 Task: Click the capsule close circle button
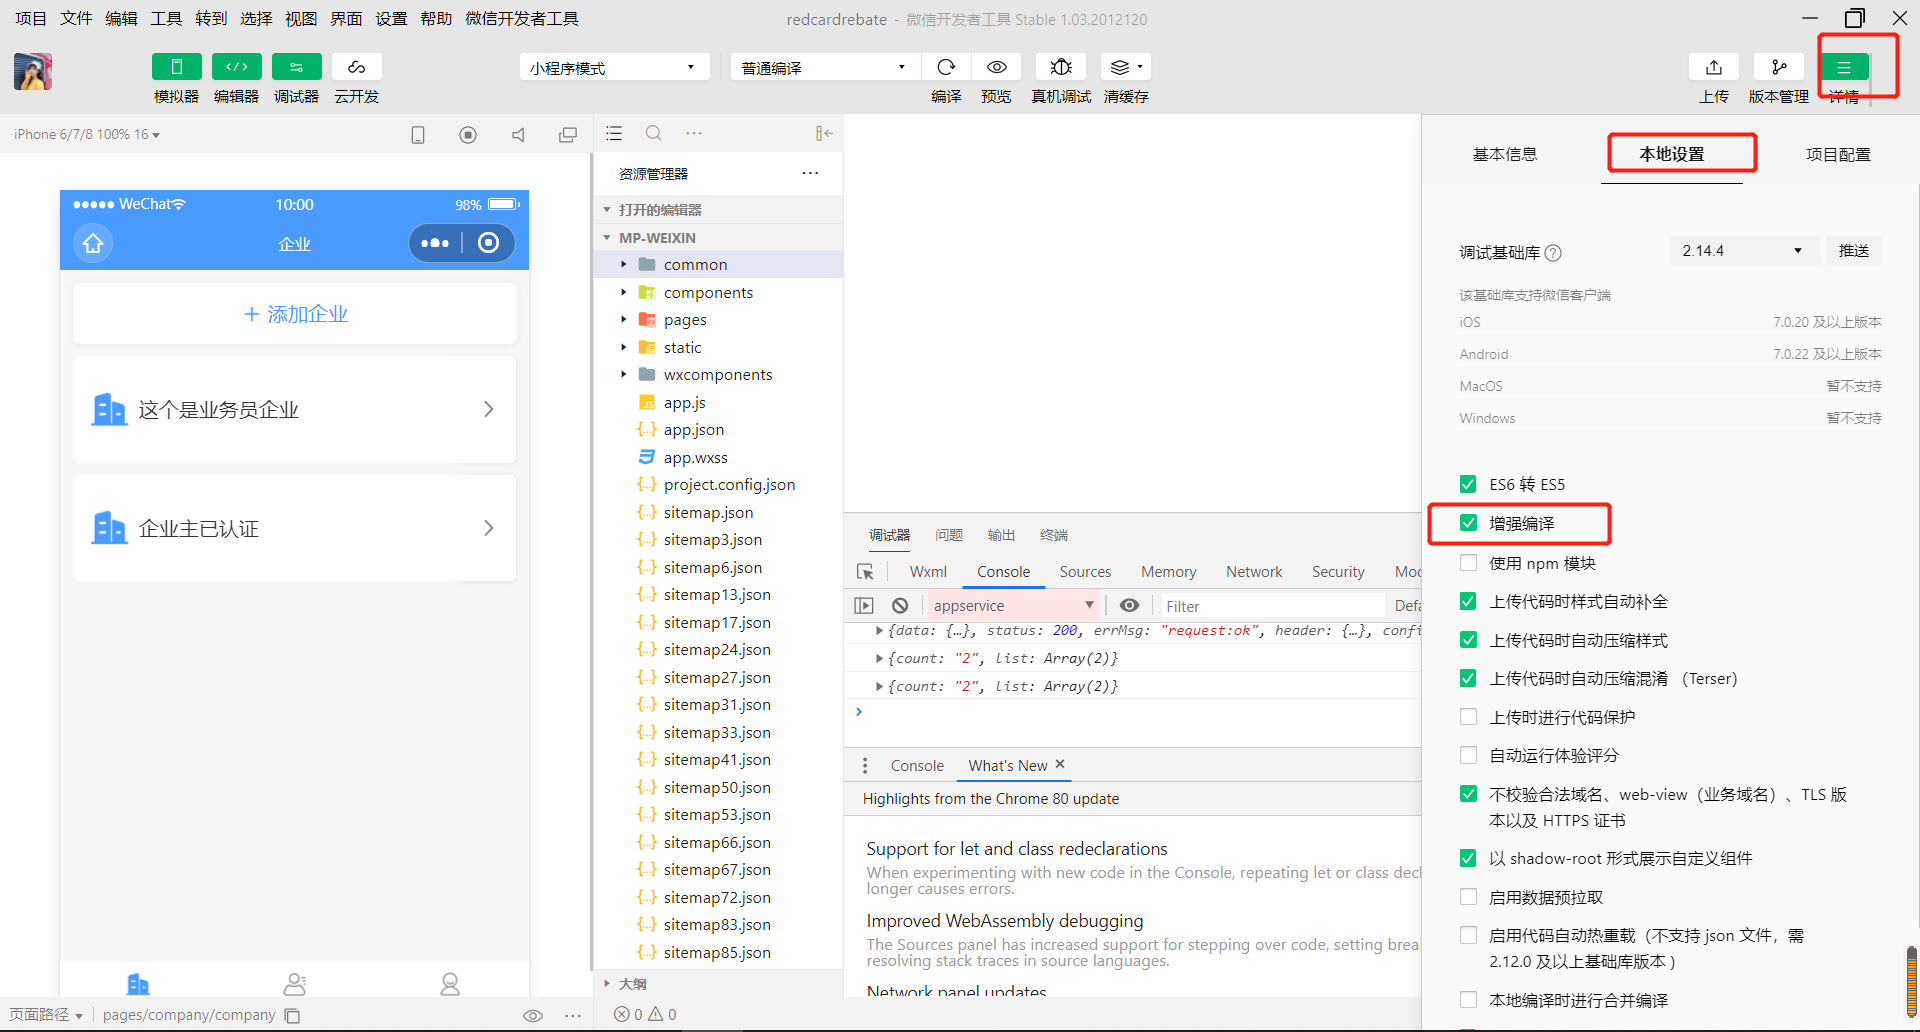coord(488,243)
